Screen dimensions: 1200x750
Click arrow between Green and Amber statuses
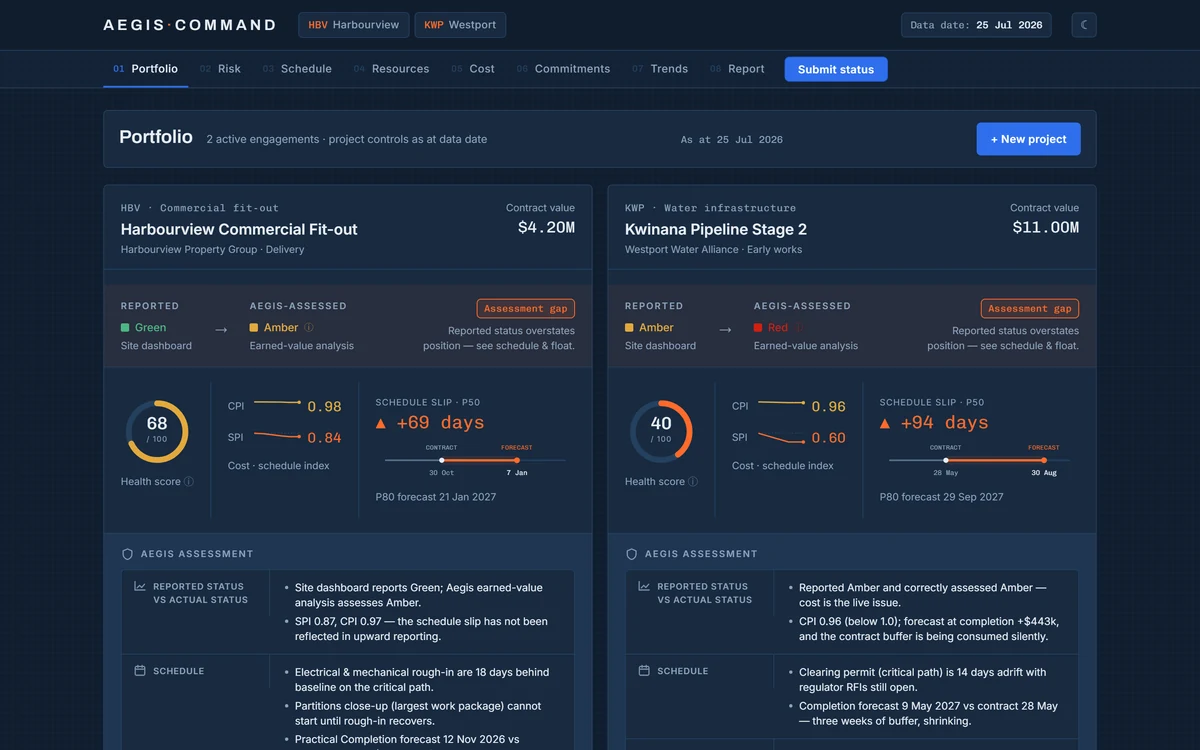tap(221, 329)
